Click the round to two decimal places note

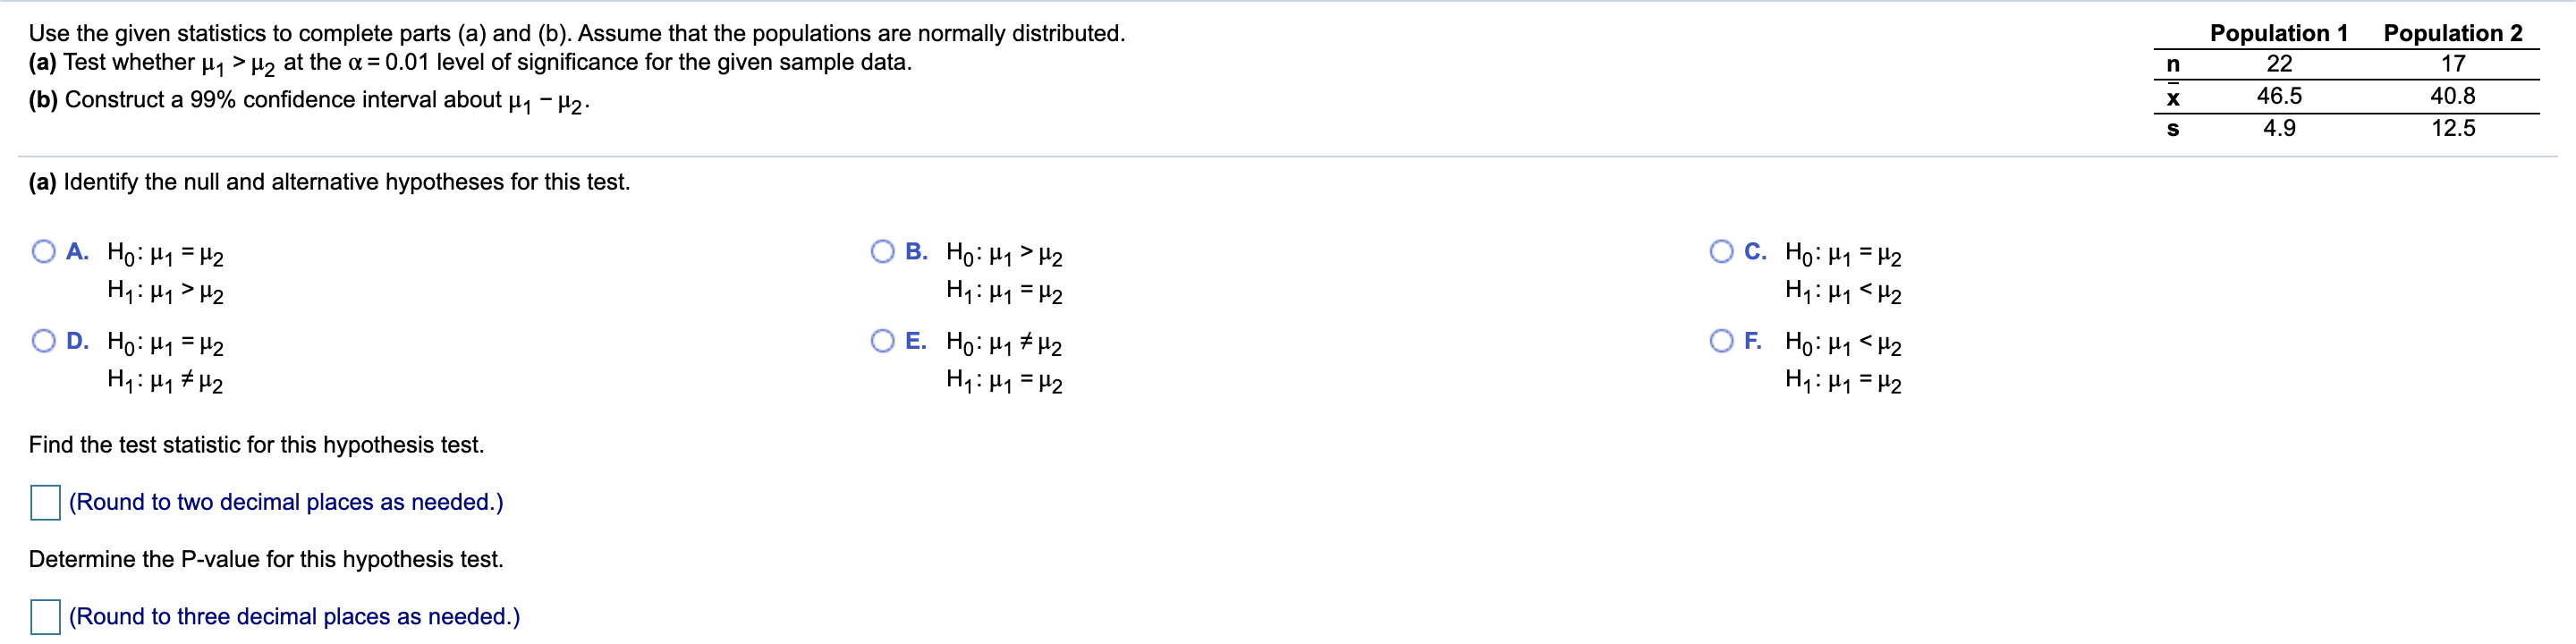pos(286,502)
